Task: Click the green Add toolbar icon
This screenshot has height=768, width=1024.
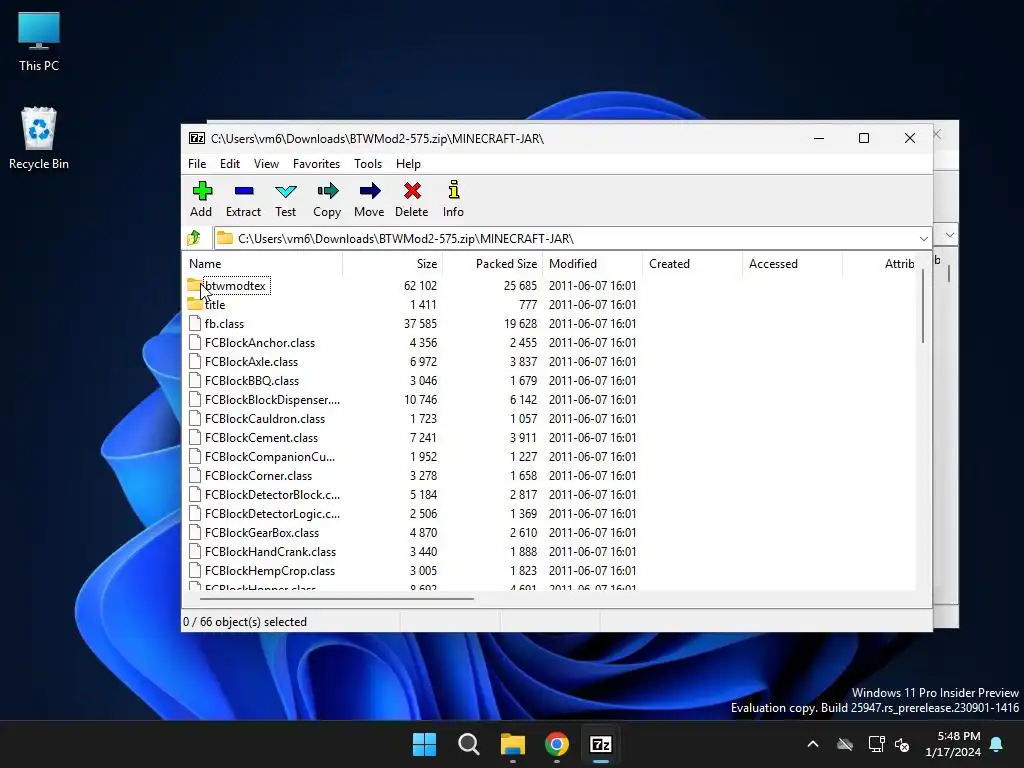Action: [x=202, y=191]
